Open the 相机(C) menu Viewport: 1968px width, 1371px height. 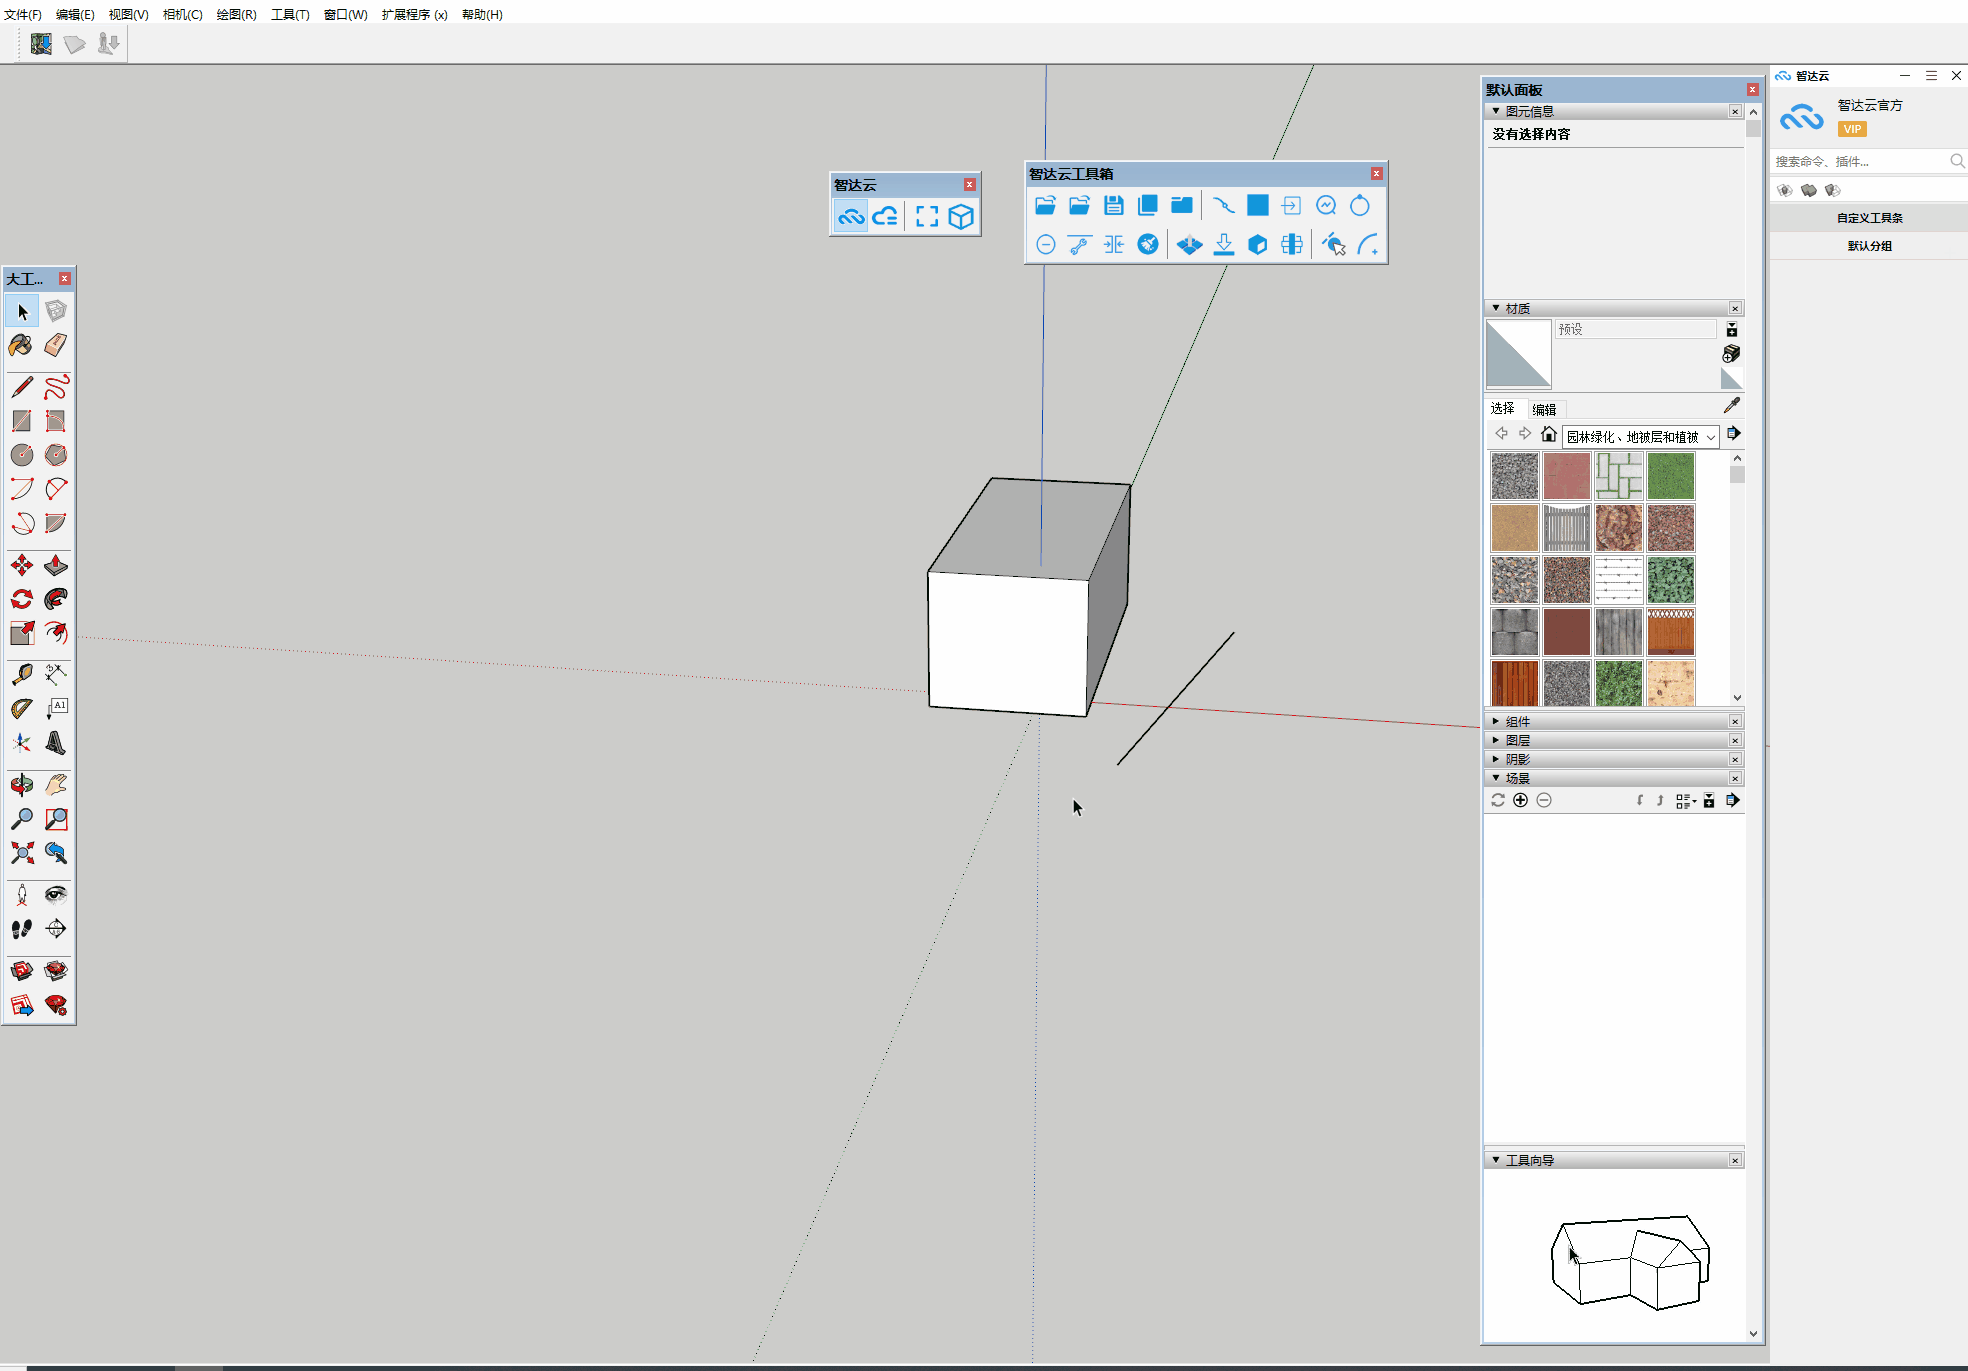[182, 14]
